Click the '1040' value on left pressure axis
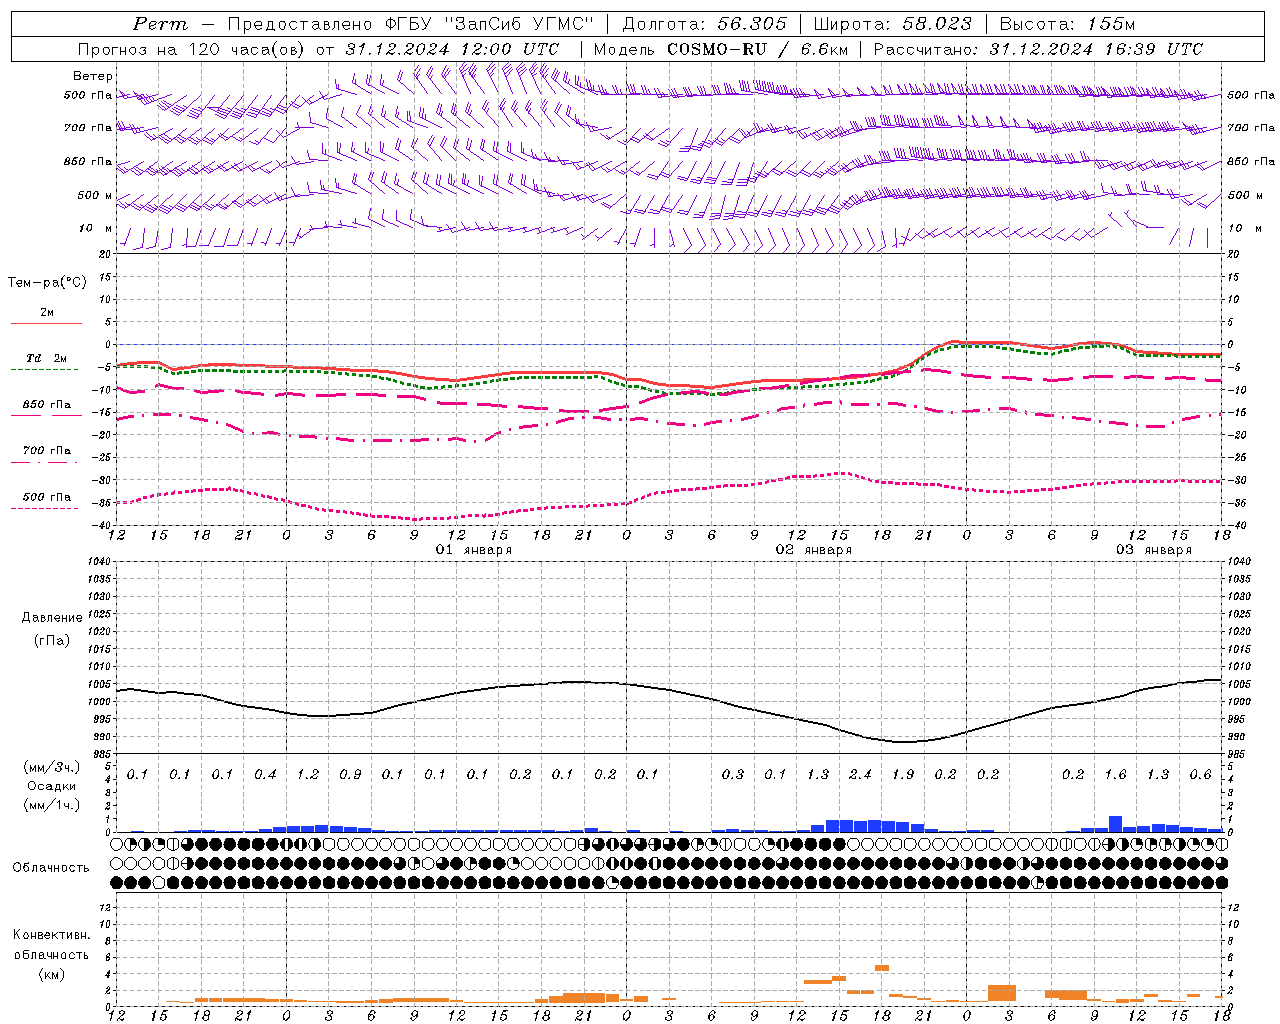Screen dimensions: 1280x1024 pos(98,562)
